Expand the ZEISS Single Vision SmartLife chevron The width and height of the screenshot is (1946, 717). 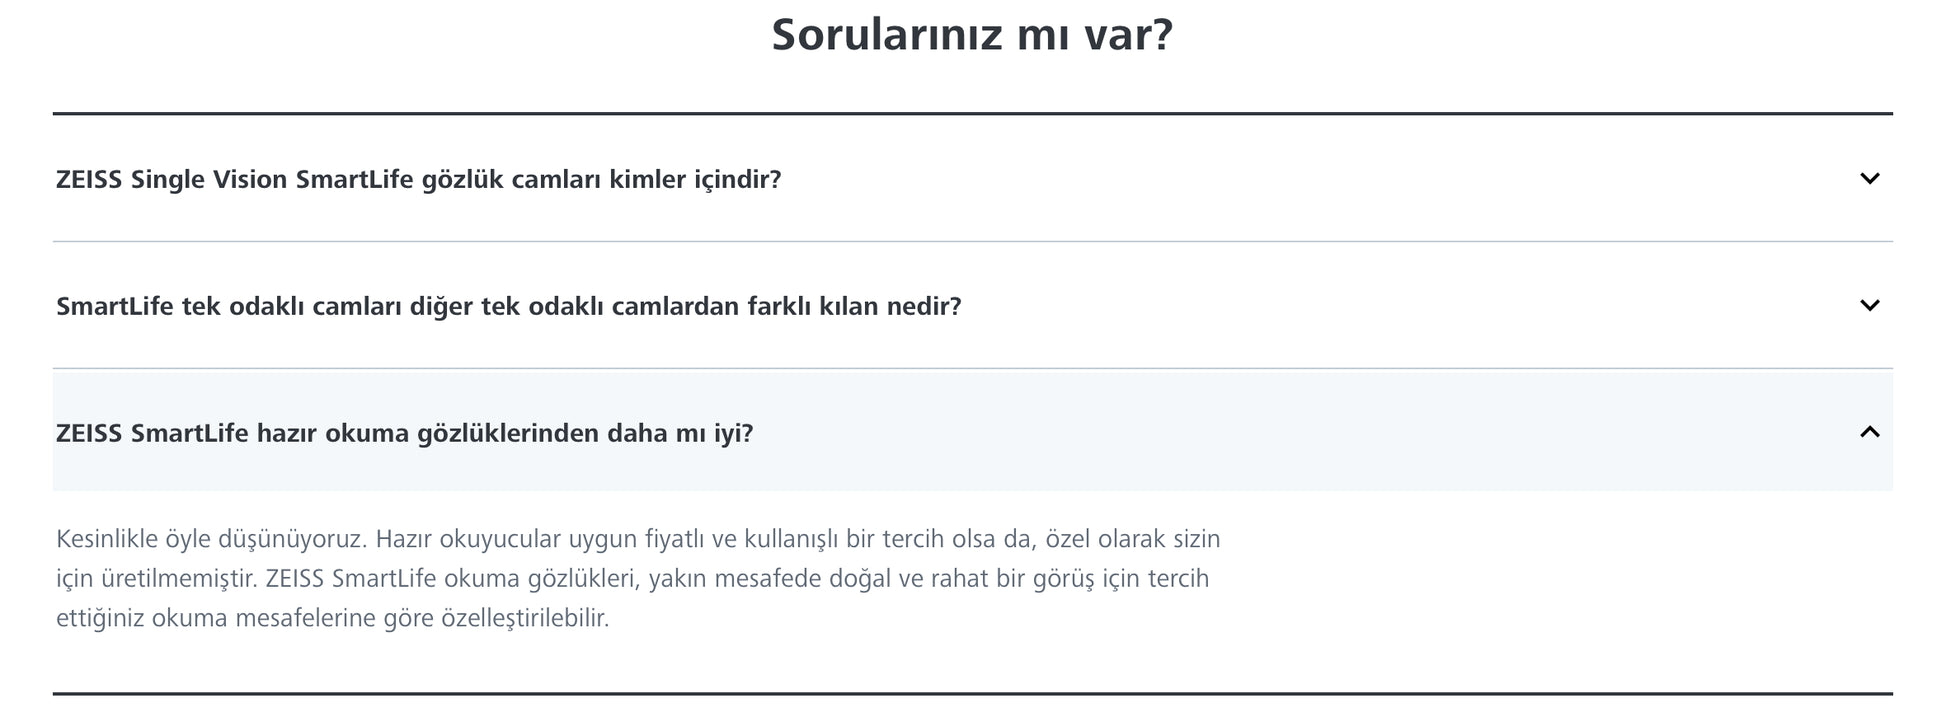[1869, 179]
